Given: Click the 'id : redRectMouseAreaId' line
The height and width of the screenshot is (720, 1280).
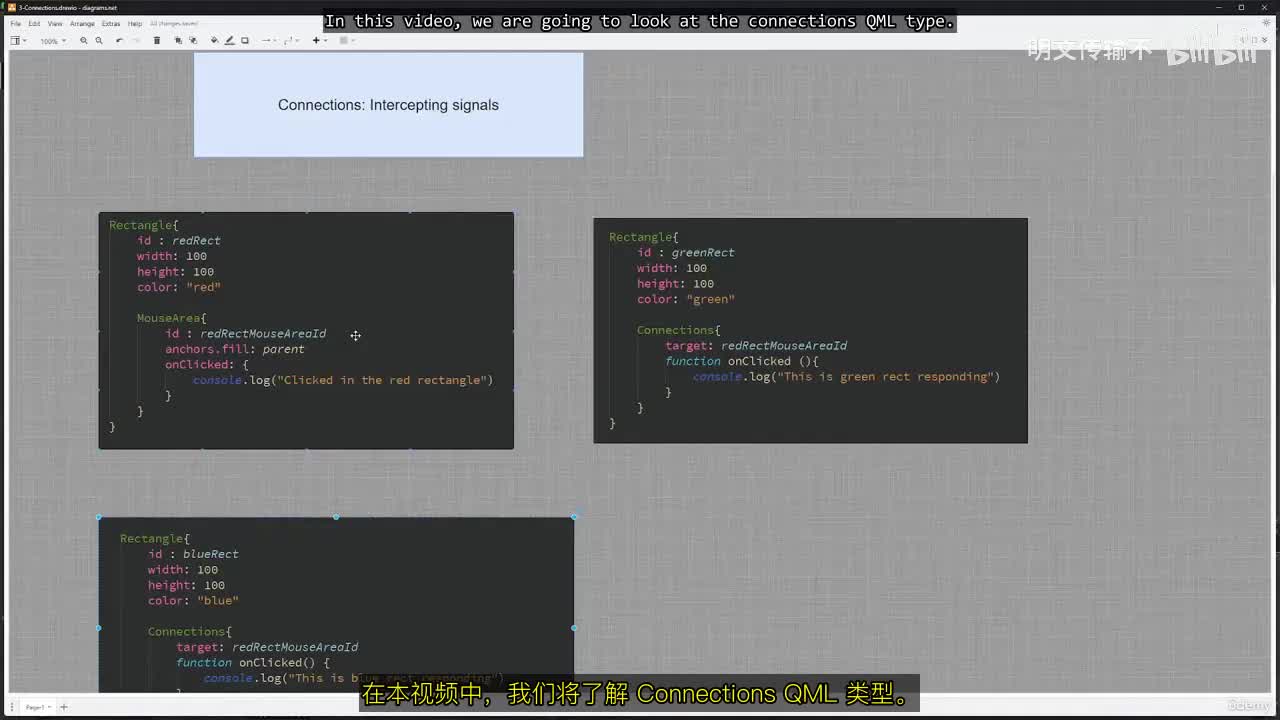Looking at the screenshot, I should (x=245, y=334).
